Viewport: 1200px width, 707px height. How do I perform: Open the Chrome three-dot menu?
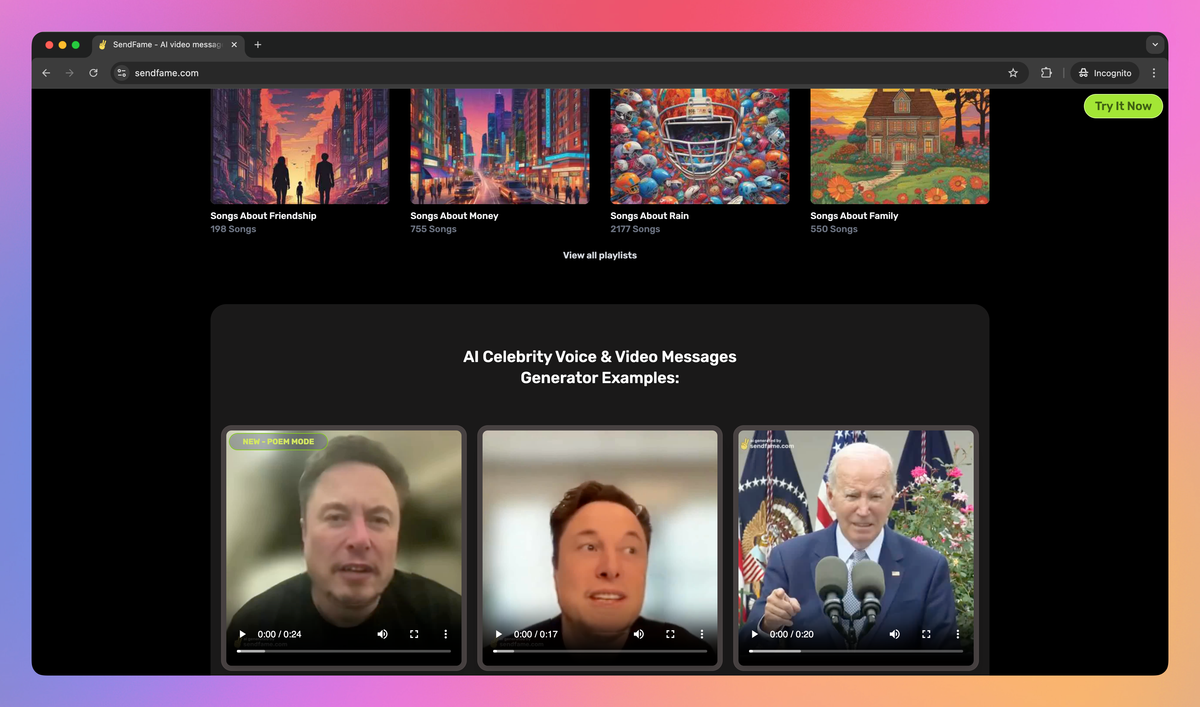point(1154,73)
